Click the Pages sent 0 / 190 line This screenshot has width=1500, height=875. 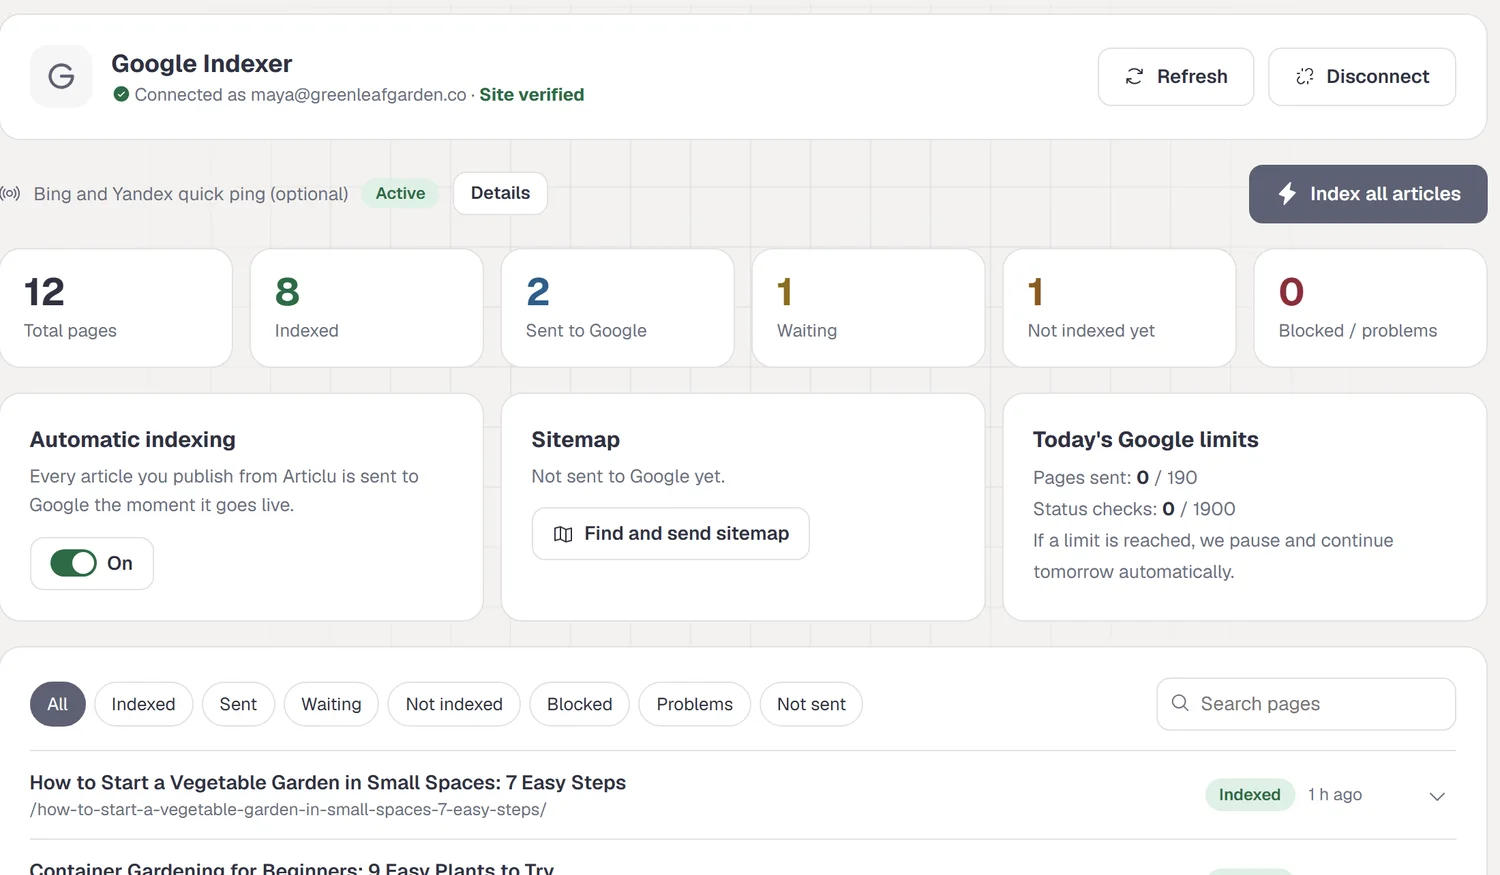click(x=1115, y=477)
